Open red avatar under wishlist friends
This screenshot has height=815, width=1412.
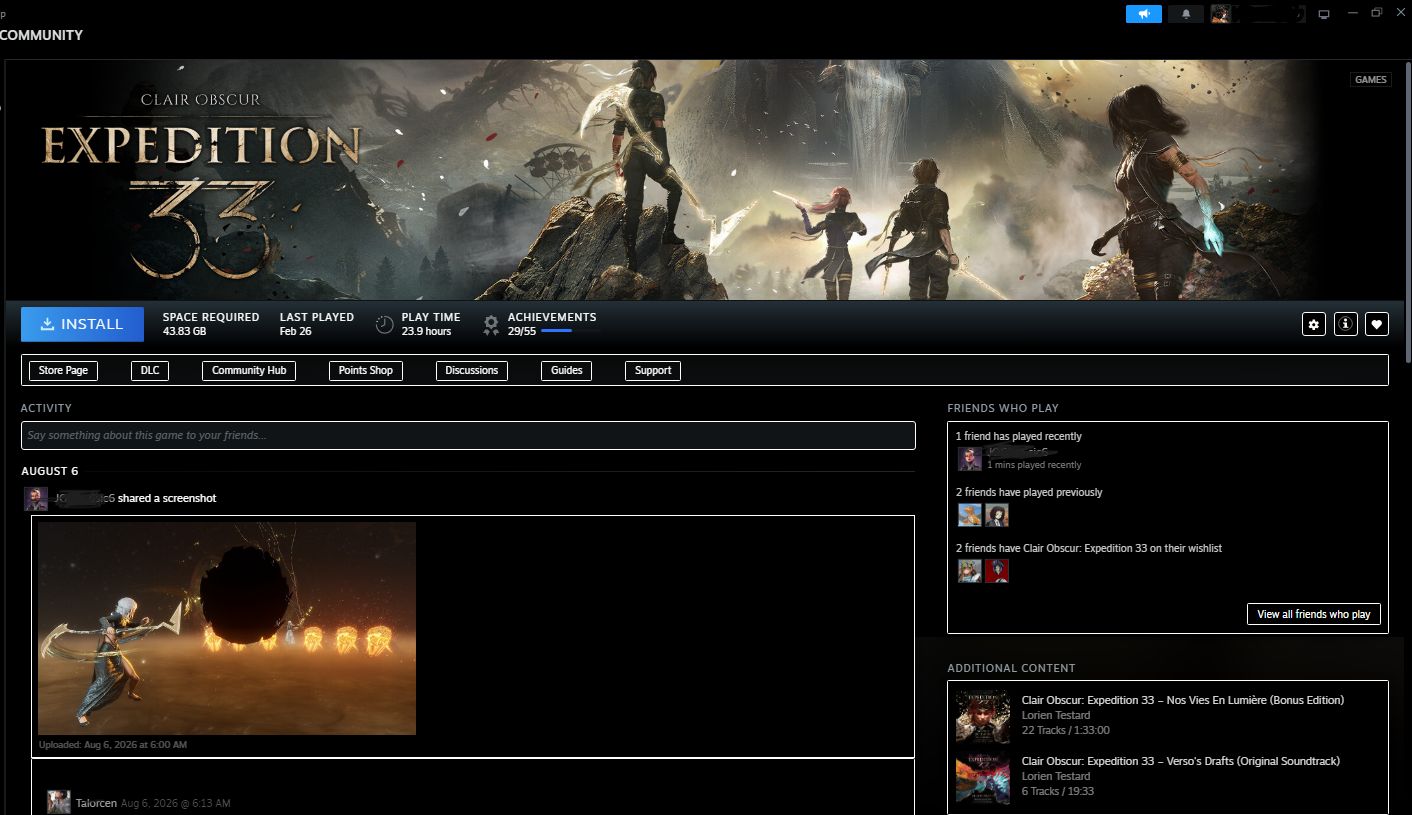pyautogui.click(x=997, y=571)
